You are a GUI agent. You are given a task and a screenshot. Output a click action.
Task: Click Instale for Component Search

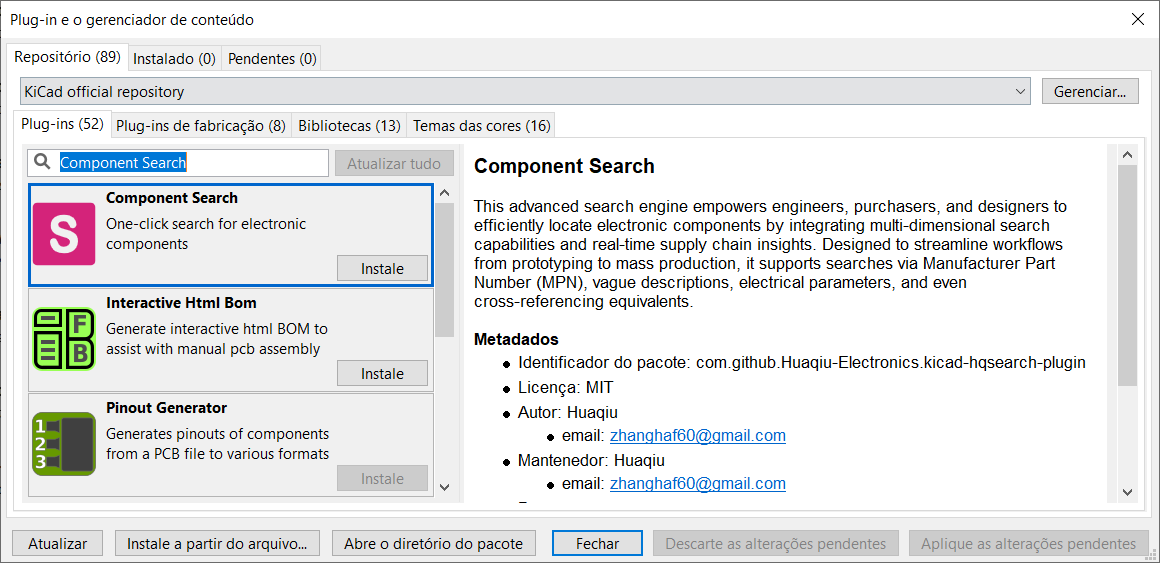[x=382, y=269]
